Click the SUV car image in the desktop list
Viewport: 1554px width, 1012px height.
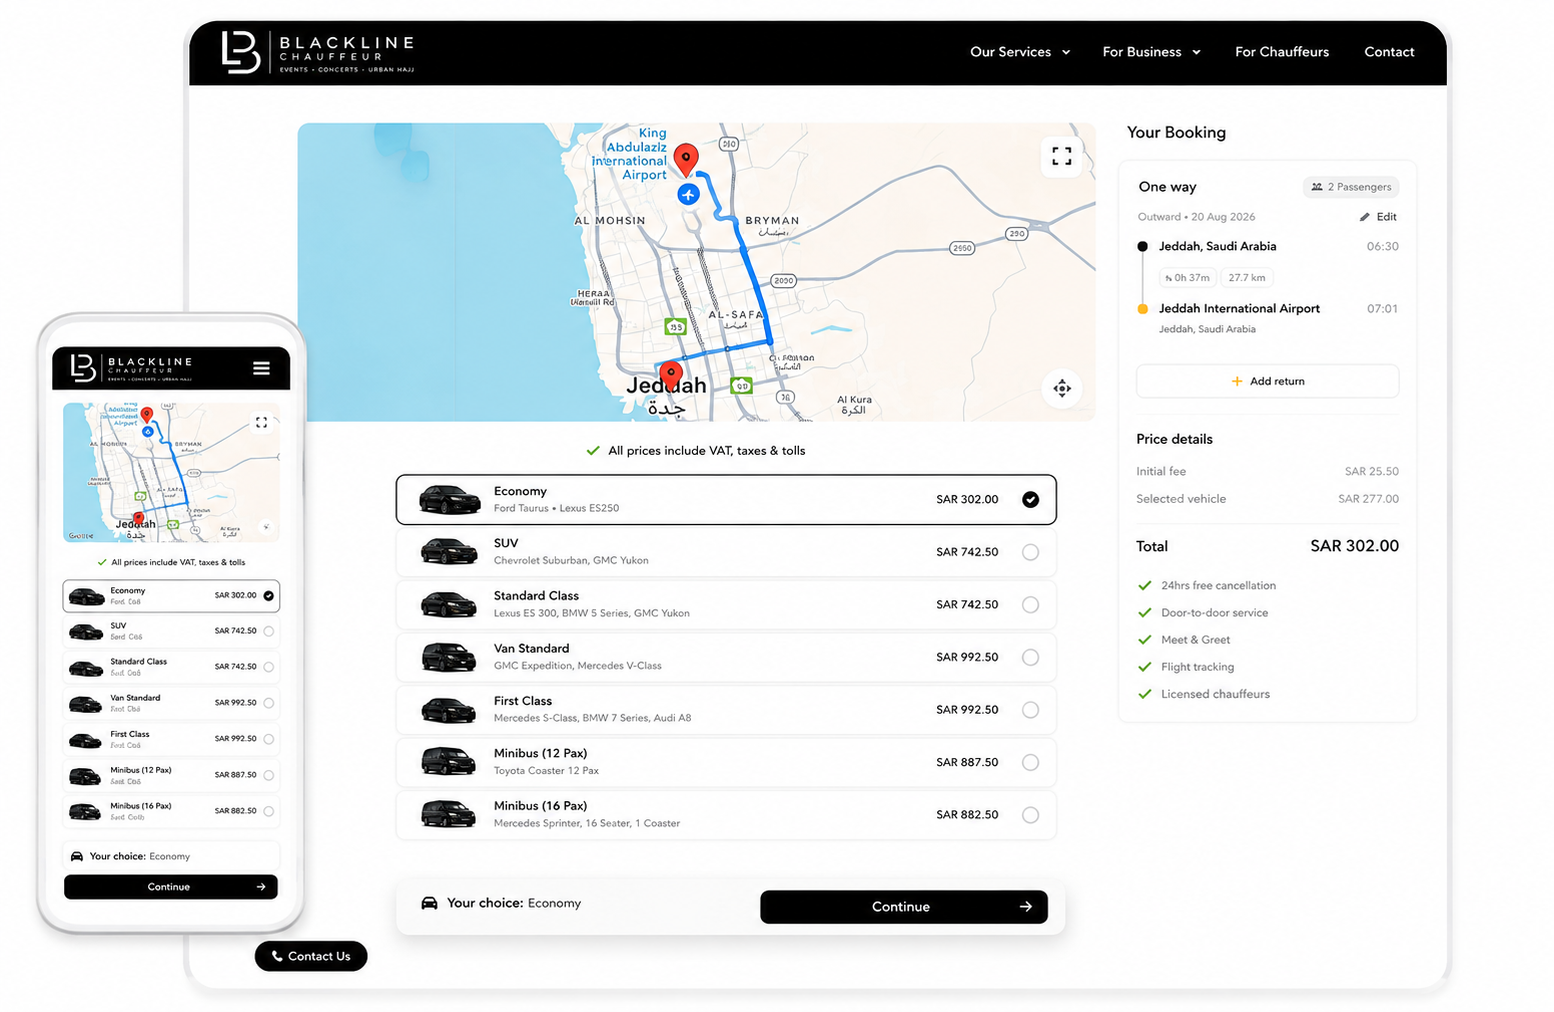pos(449,551)
